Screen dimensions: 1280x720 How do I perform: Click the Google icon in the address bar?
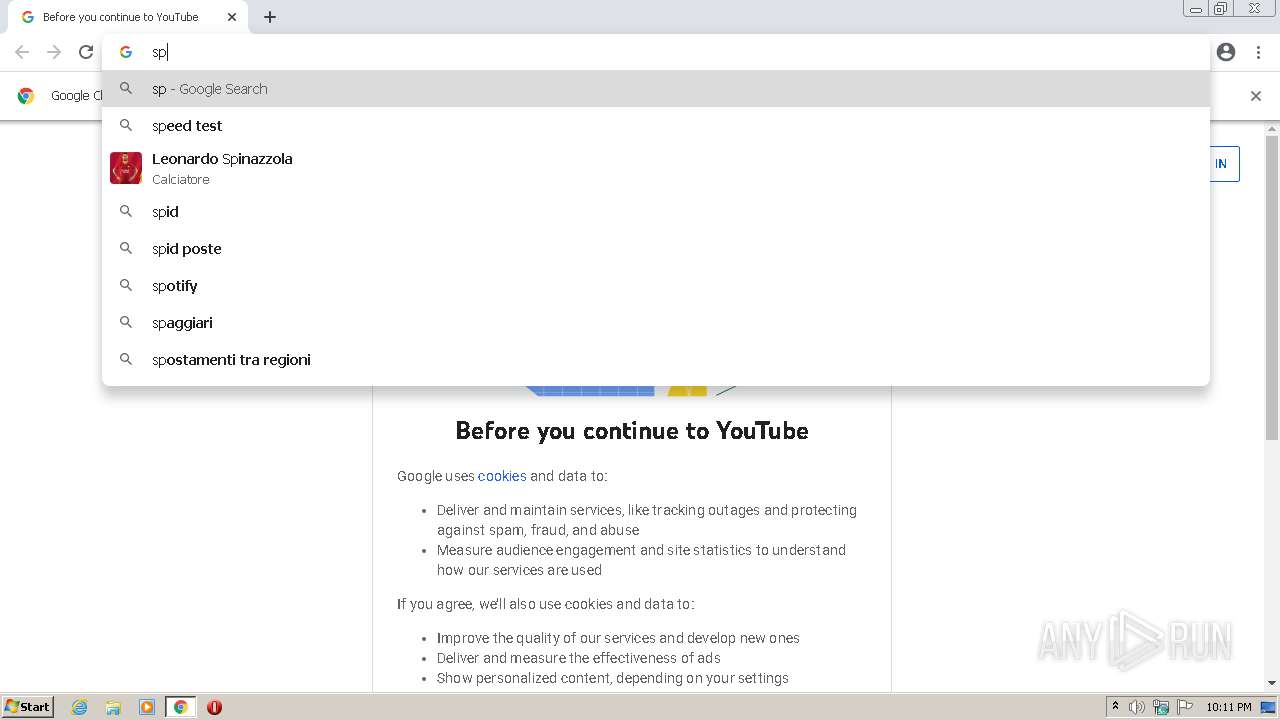click(126, 52)
